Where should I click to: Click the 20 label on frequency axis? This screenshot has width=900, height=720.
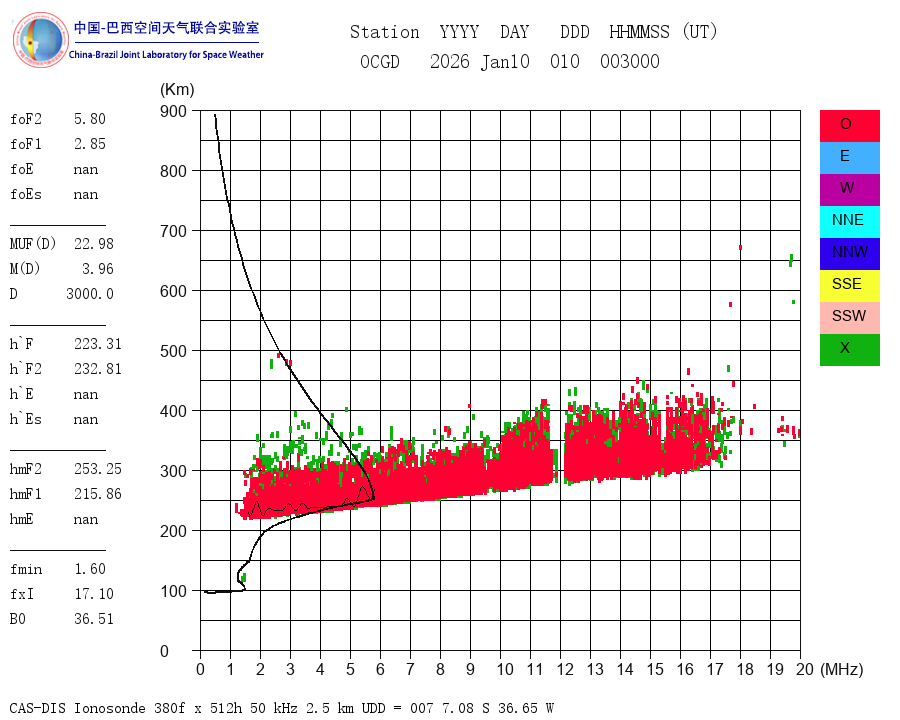(x=805, y=669)
